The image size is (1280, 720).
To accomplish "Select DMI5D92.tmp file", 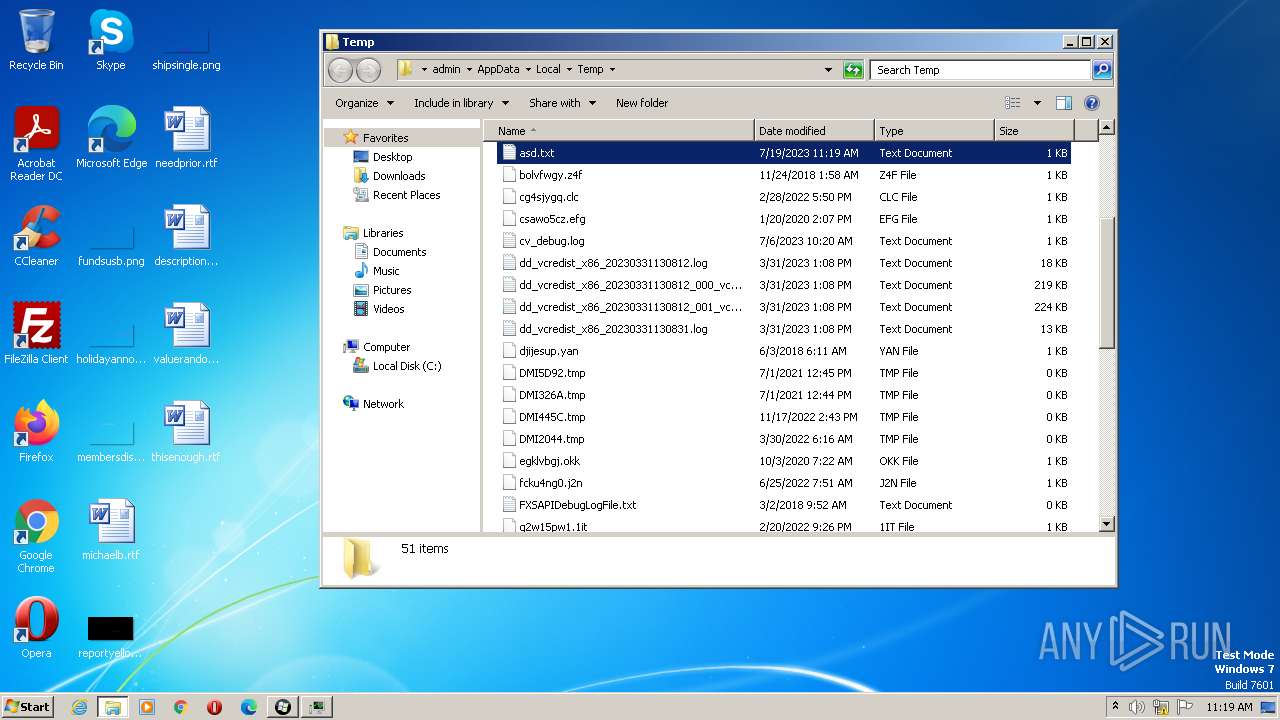I will point(784,373).
